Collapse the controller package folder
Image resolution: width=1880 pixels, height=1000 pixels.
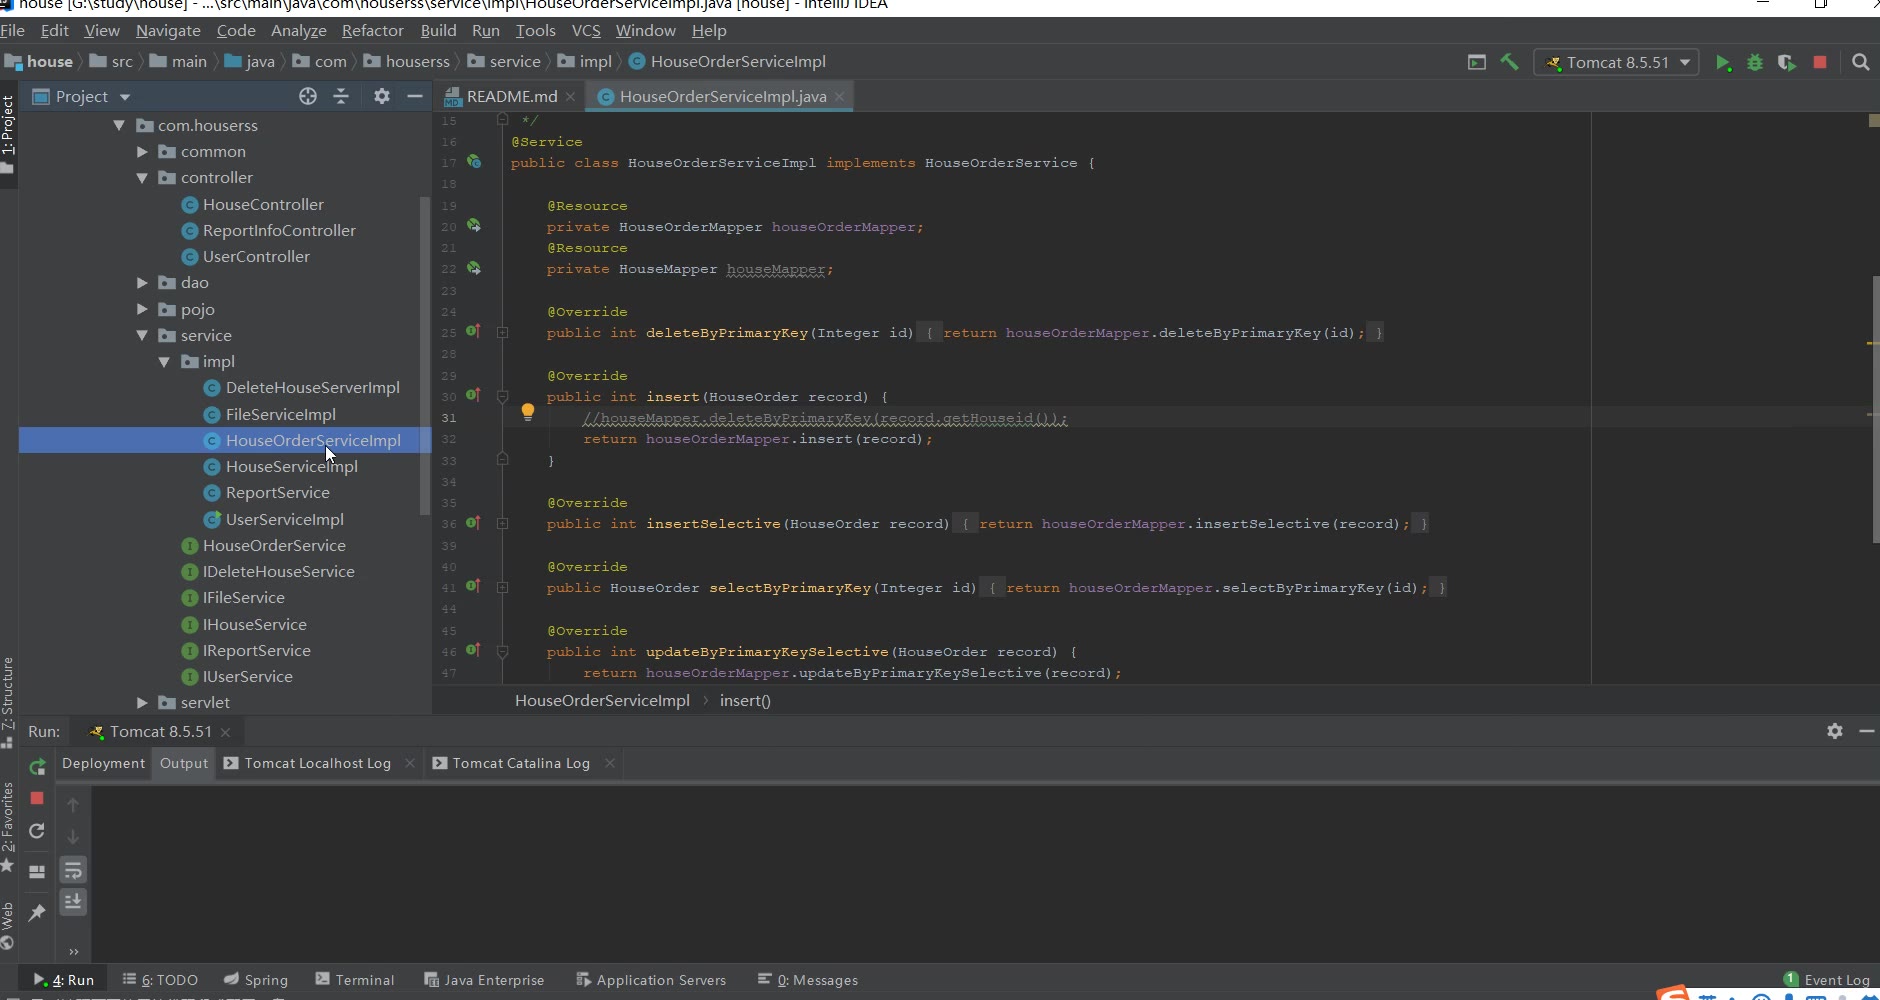(142, 178)
